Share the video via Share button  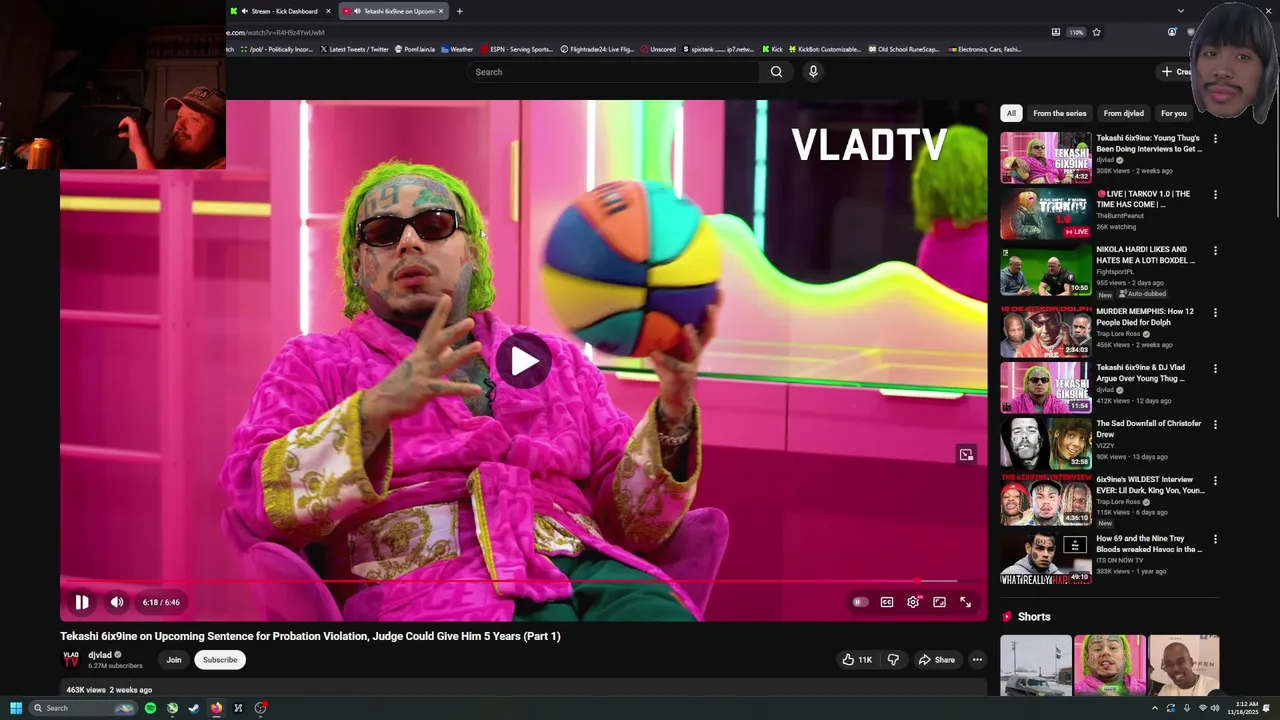point(937,660)
